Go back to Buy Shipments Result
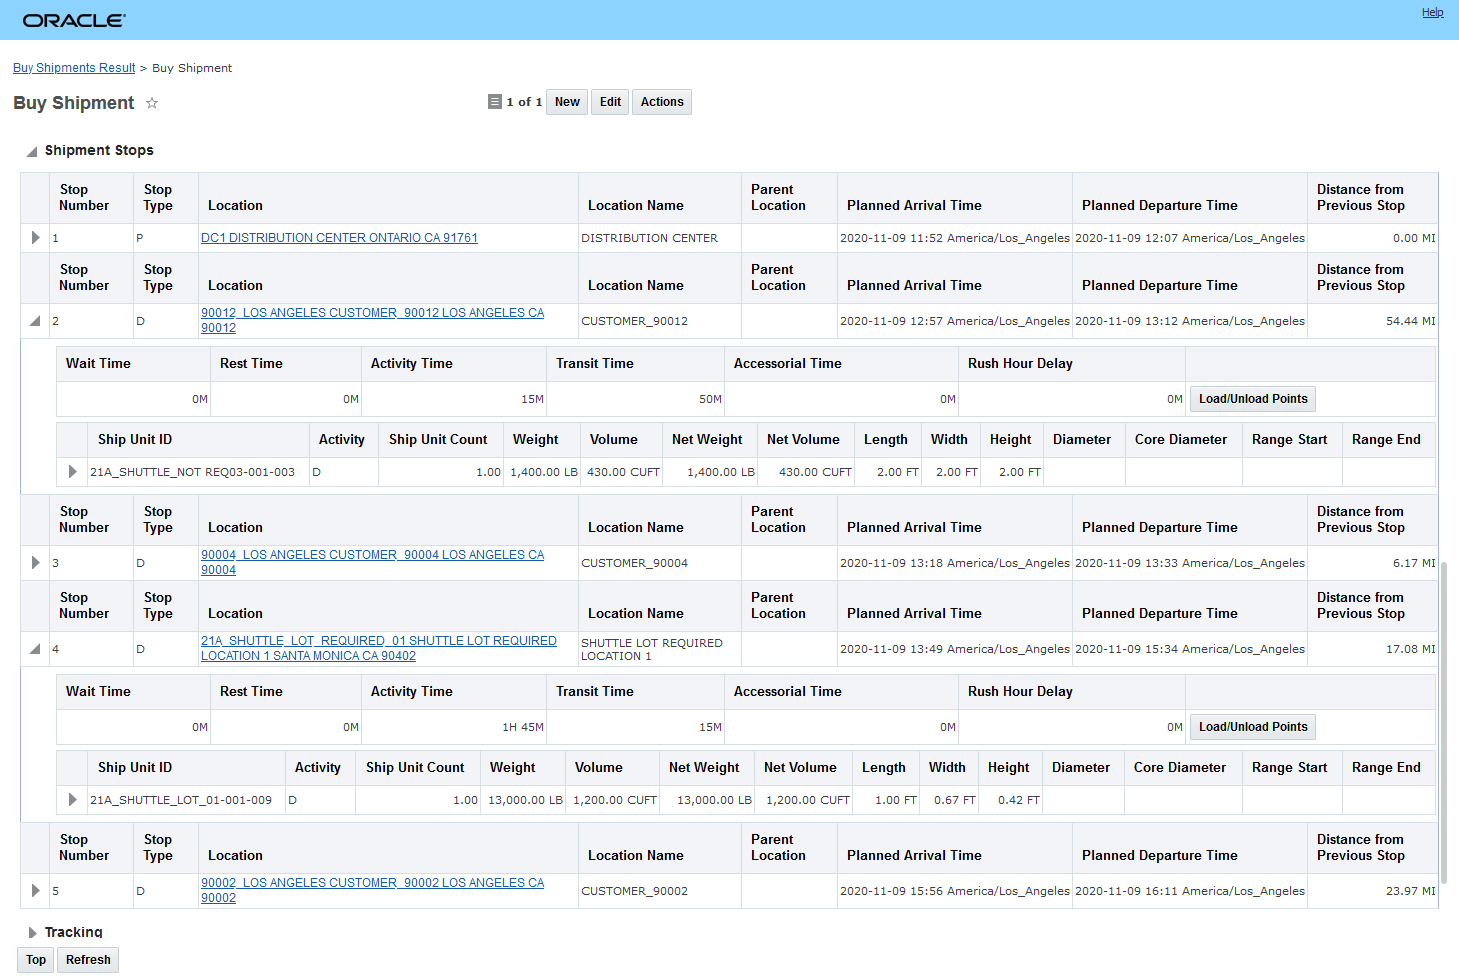The width and height of the screenshot is (1459, 978). click(74, 68)
